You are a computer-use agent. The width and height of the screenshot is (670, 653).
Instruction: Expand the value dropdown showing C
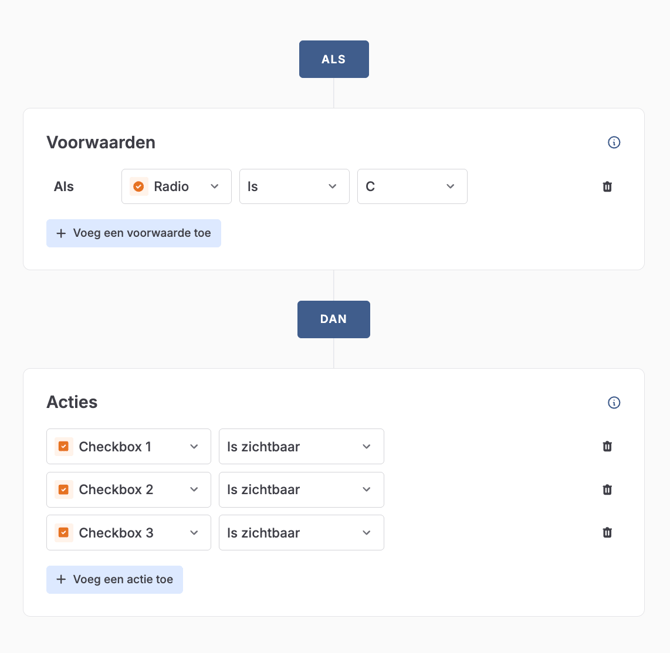(x=412, y=187)
